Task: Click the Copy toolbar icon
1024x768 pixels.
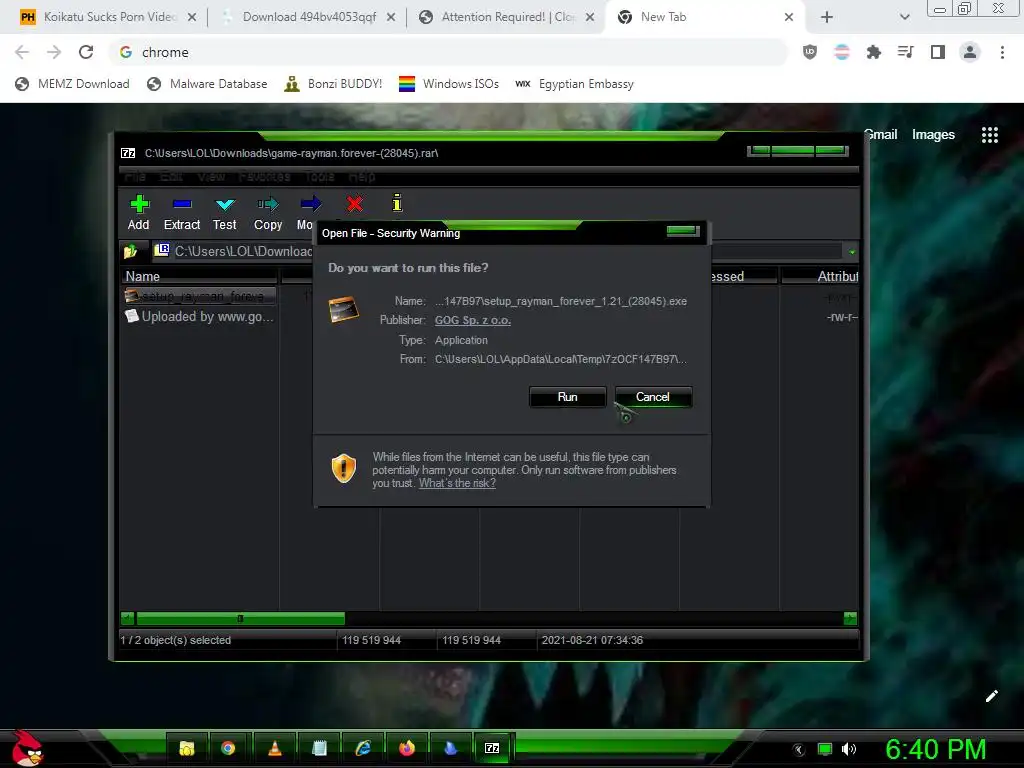Action: (x=268, y=204)
